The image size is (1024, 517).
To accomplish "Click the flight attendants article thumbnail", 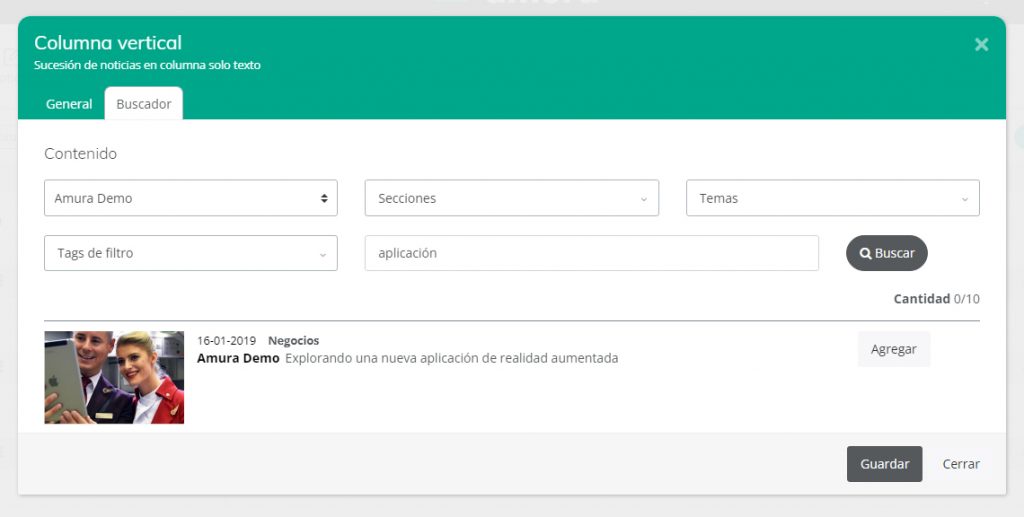I will (x=114, y=377).
